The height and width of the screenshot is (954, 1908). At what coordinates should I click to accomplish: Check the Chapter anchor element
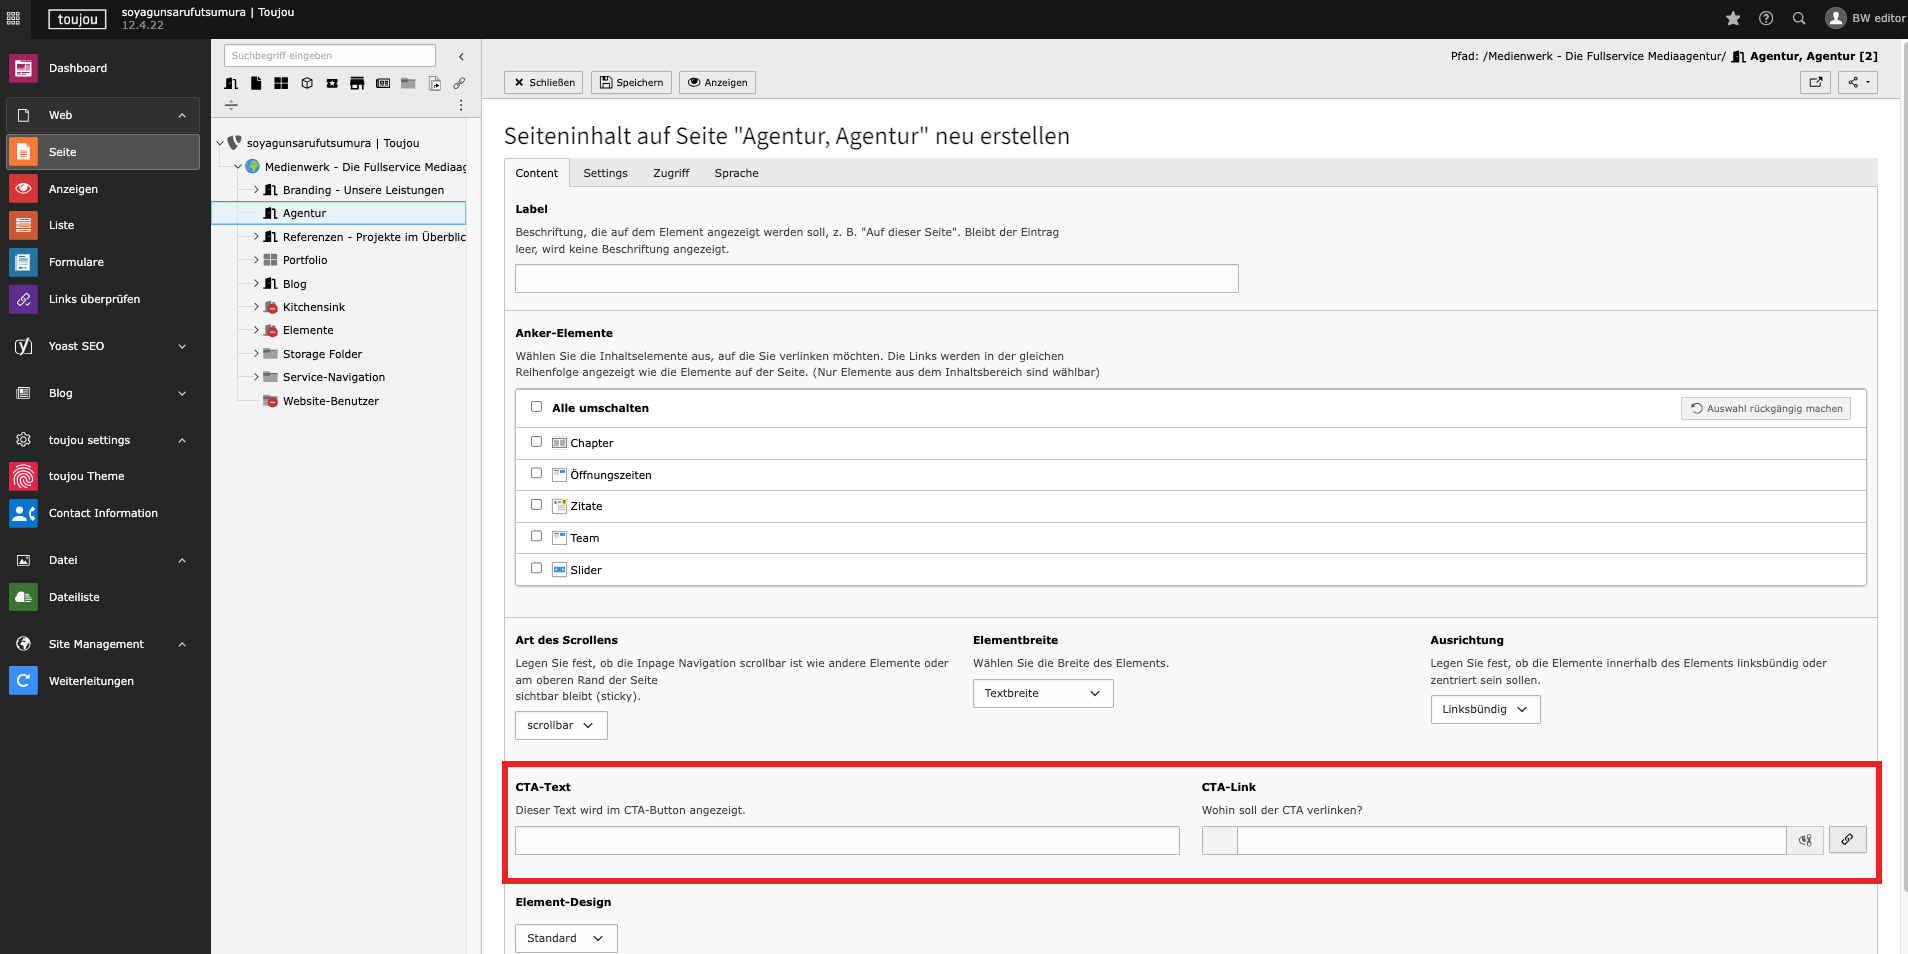click(536, 442)
